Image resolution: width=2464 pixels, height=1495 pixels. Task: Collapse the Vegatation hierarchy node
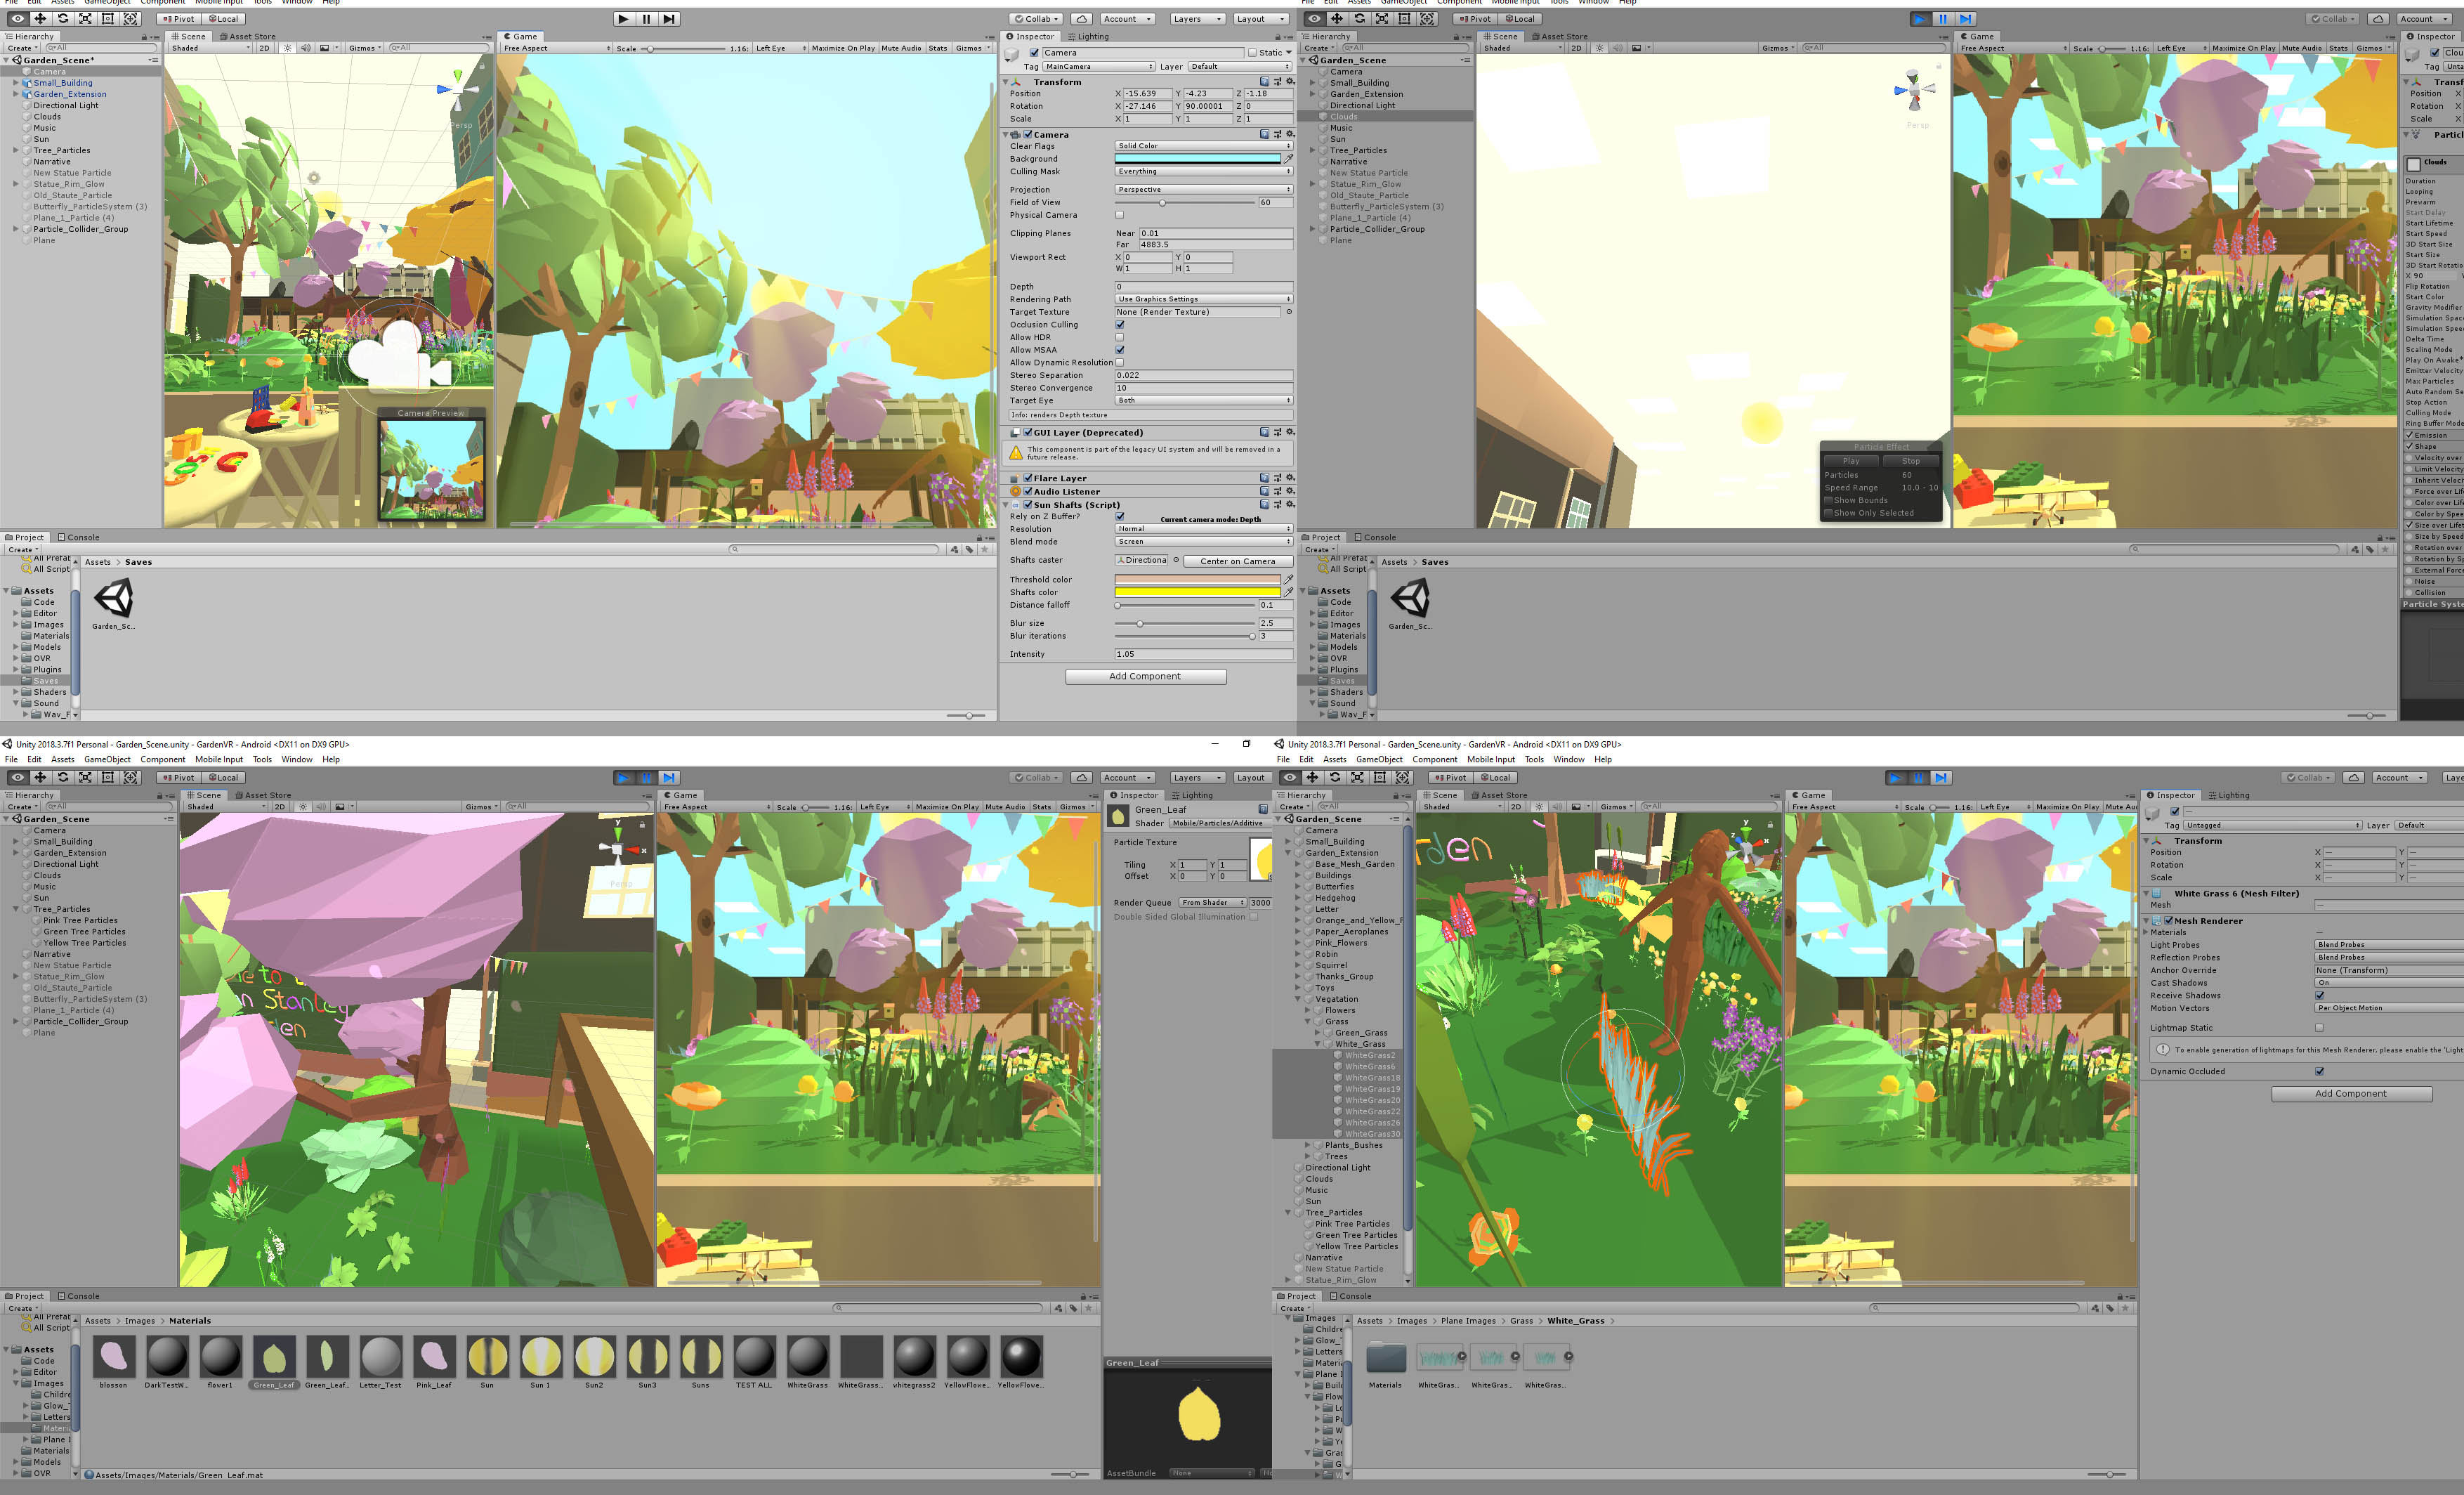(x=1299, y=999)
